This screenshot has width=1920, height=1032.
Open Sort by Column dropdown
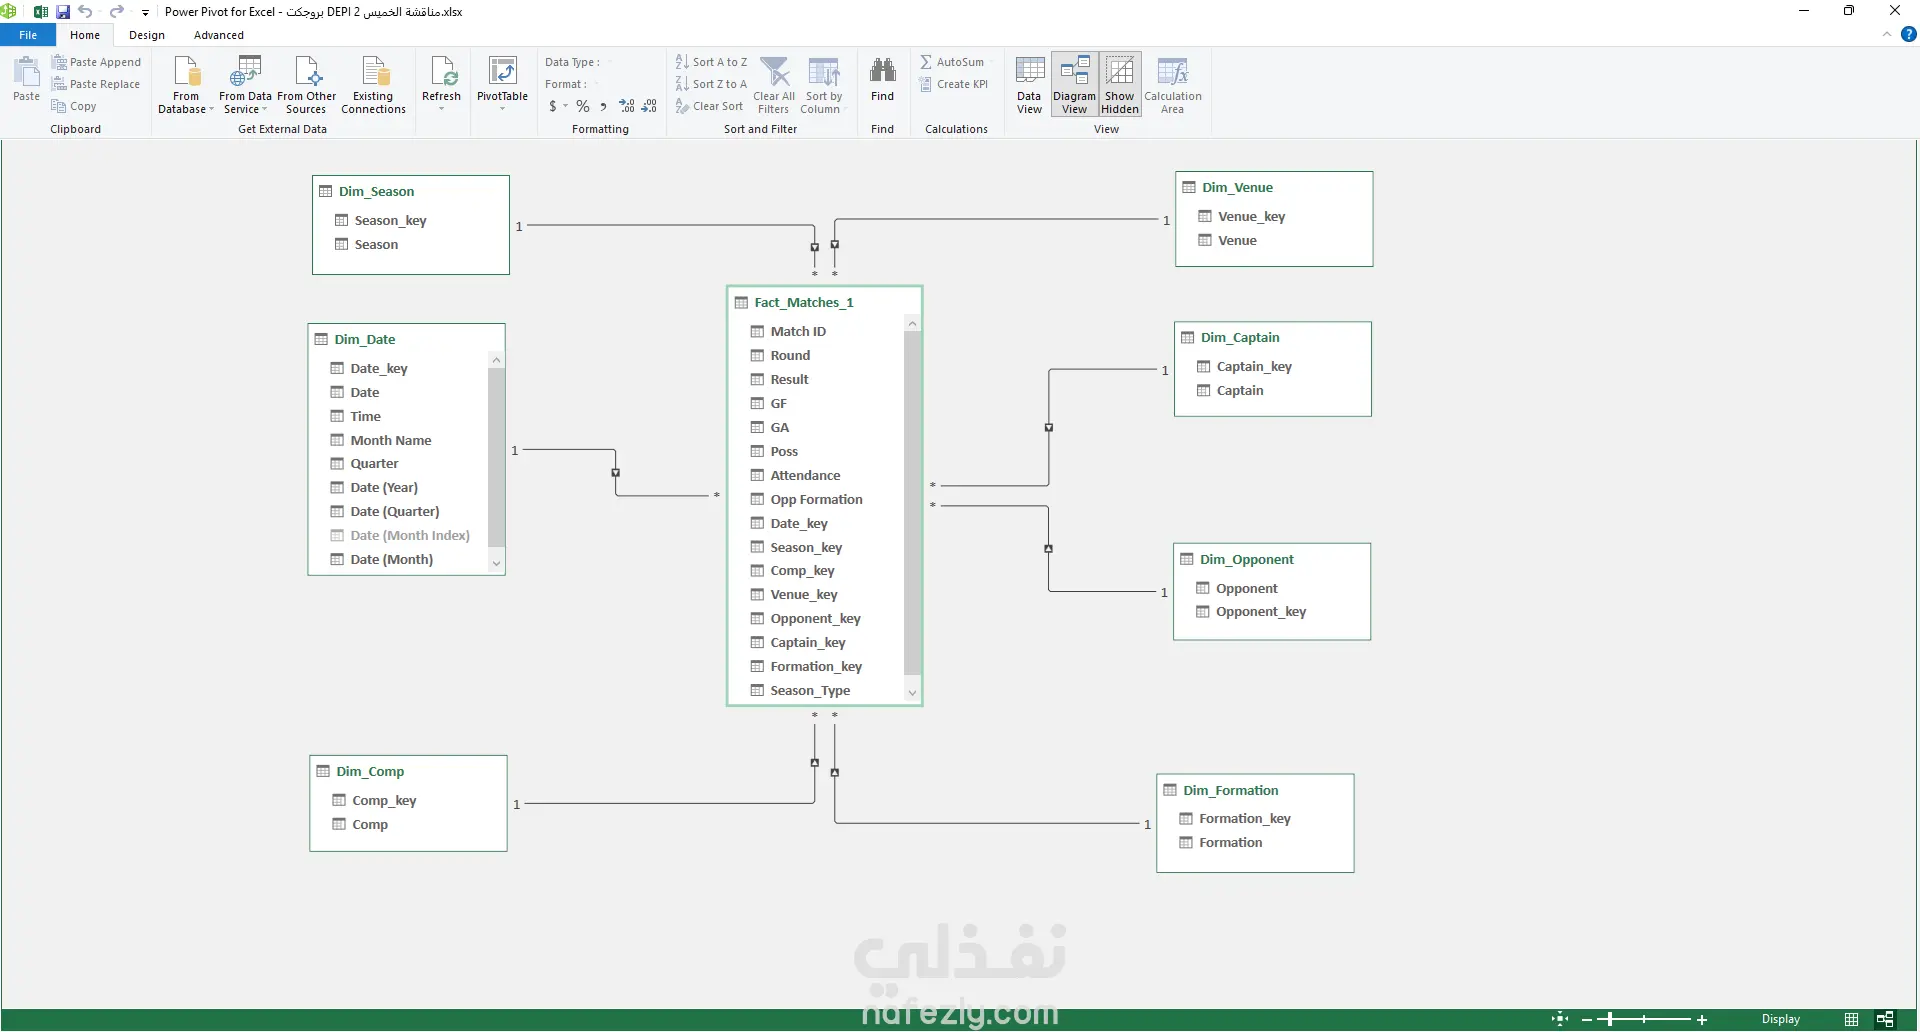click(824, 85)
